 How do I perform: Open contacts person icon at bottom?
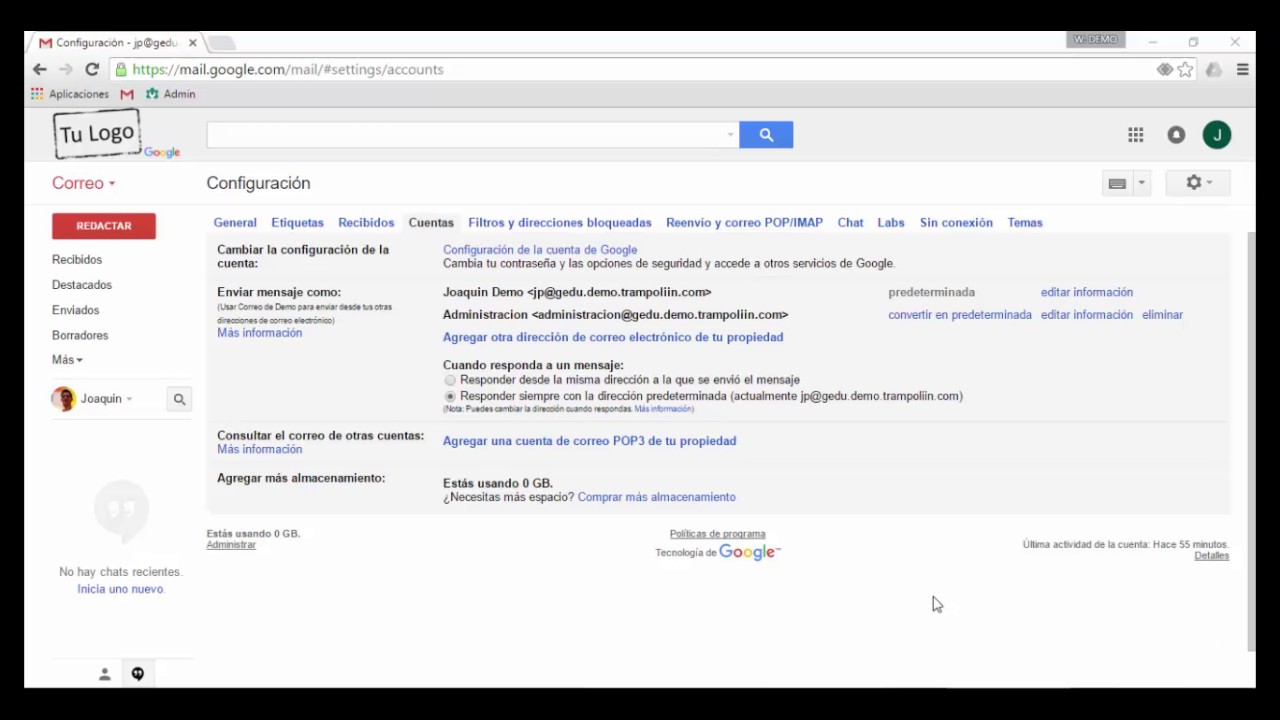point(104,674)
